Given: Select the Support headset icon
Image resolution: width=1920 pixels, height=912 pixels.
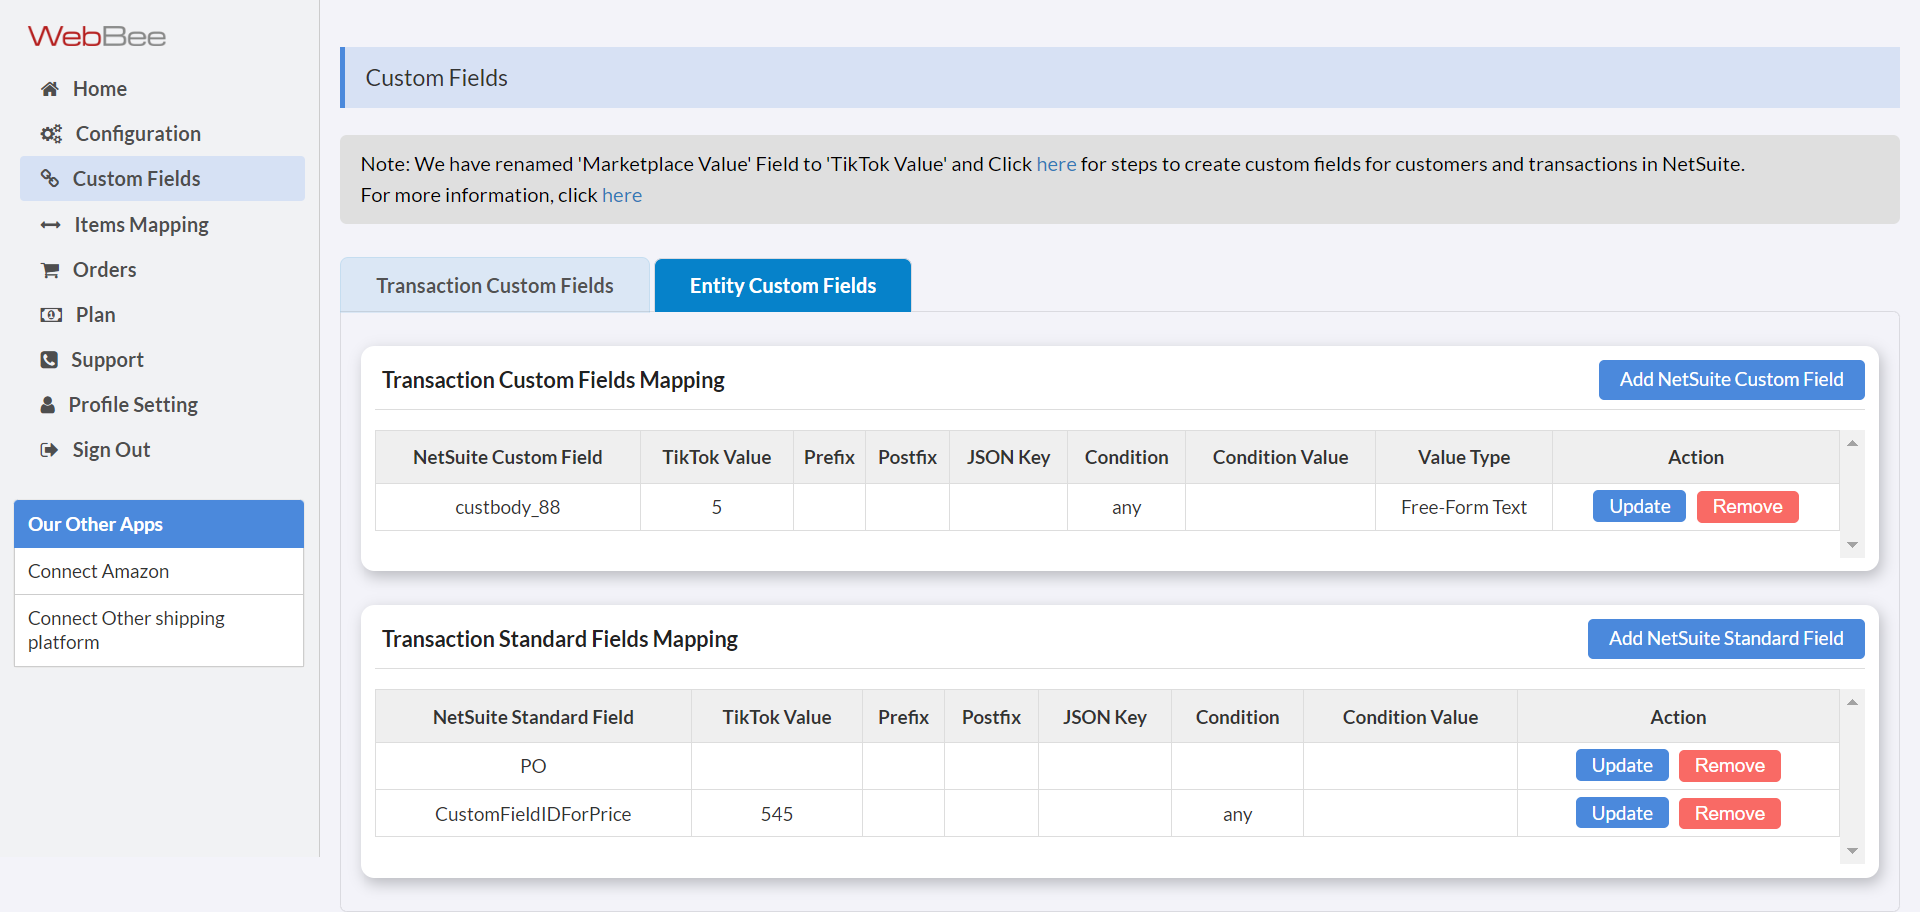Looking at the screenshot, I should (50, 359).
